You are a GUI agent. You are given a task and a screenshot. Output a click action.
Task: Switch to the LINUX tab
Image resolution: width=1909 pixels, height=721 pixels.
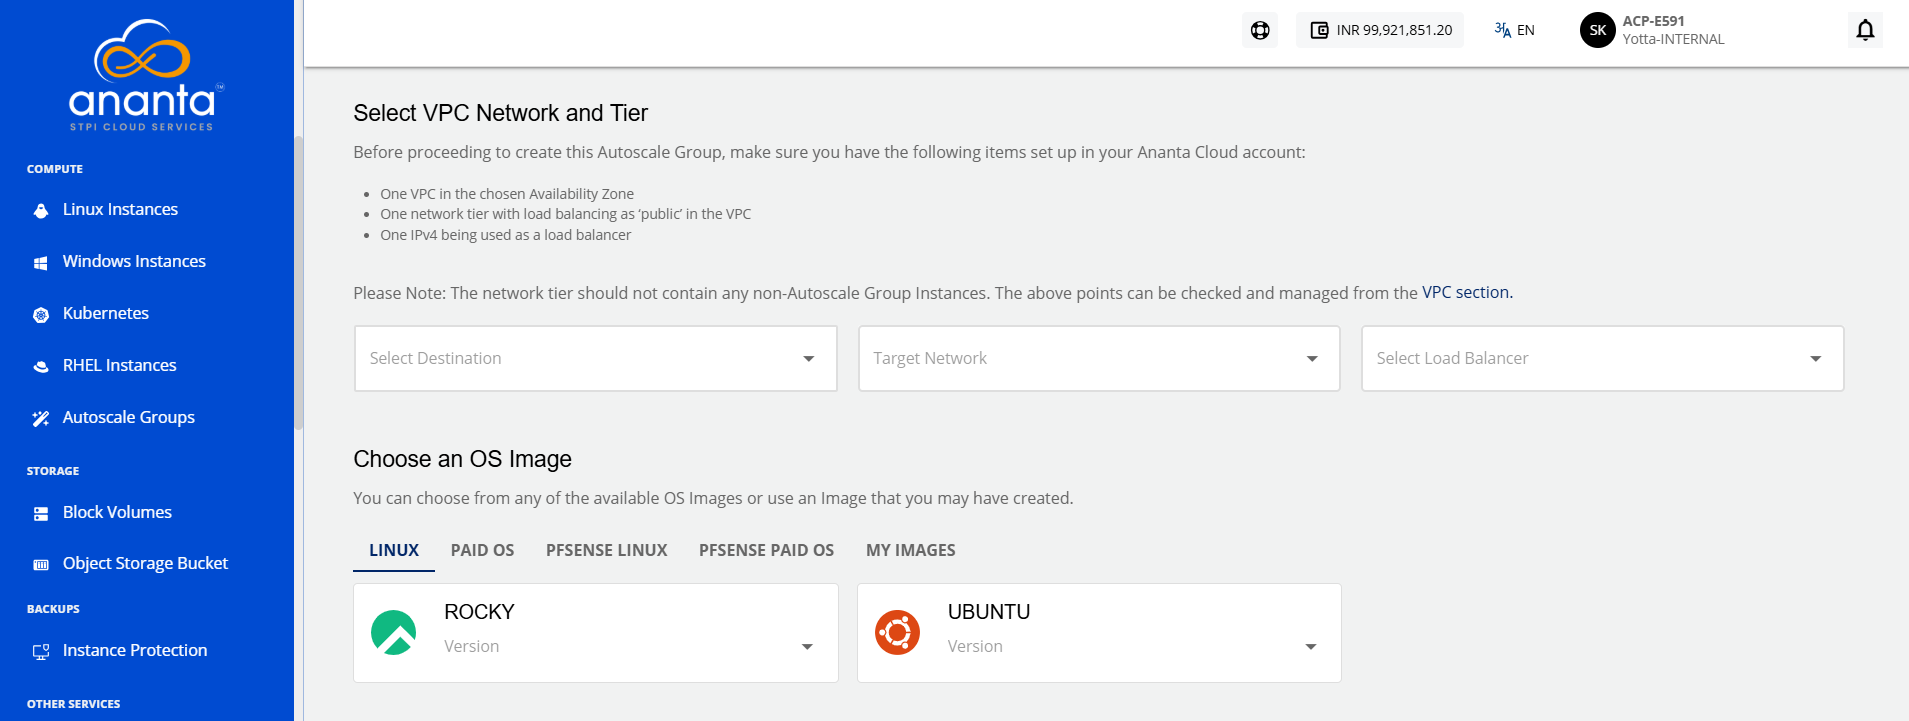click(x=394, y=550)
